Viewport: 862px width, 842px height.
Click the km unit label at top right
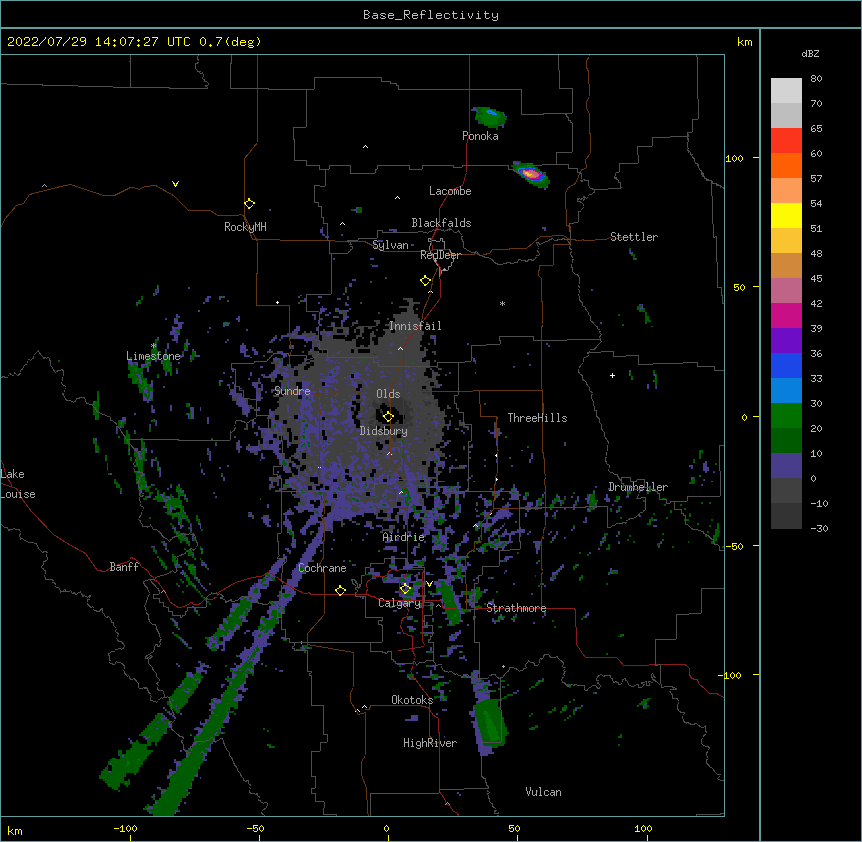[x=745, y=42]
